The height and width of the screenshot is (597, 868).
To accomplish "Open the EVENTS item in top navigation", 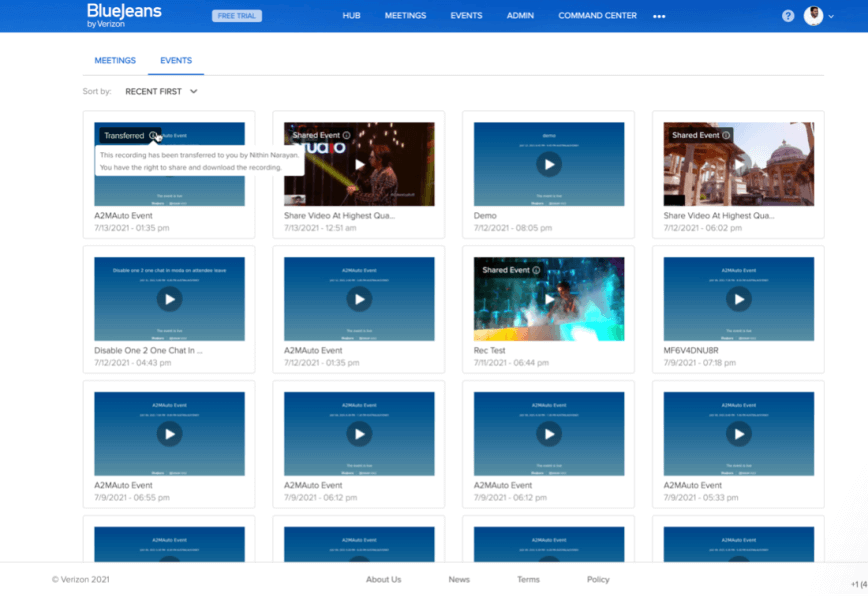I will point(466,16).
